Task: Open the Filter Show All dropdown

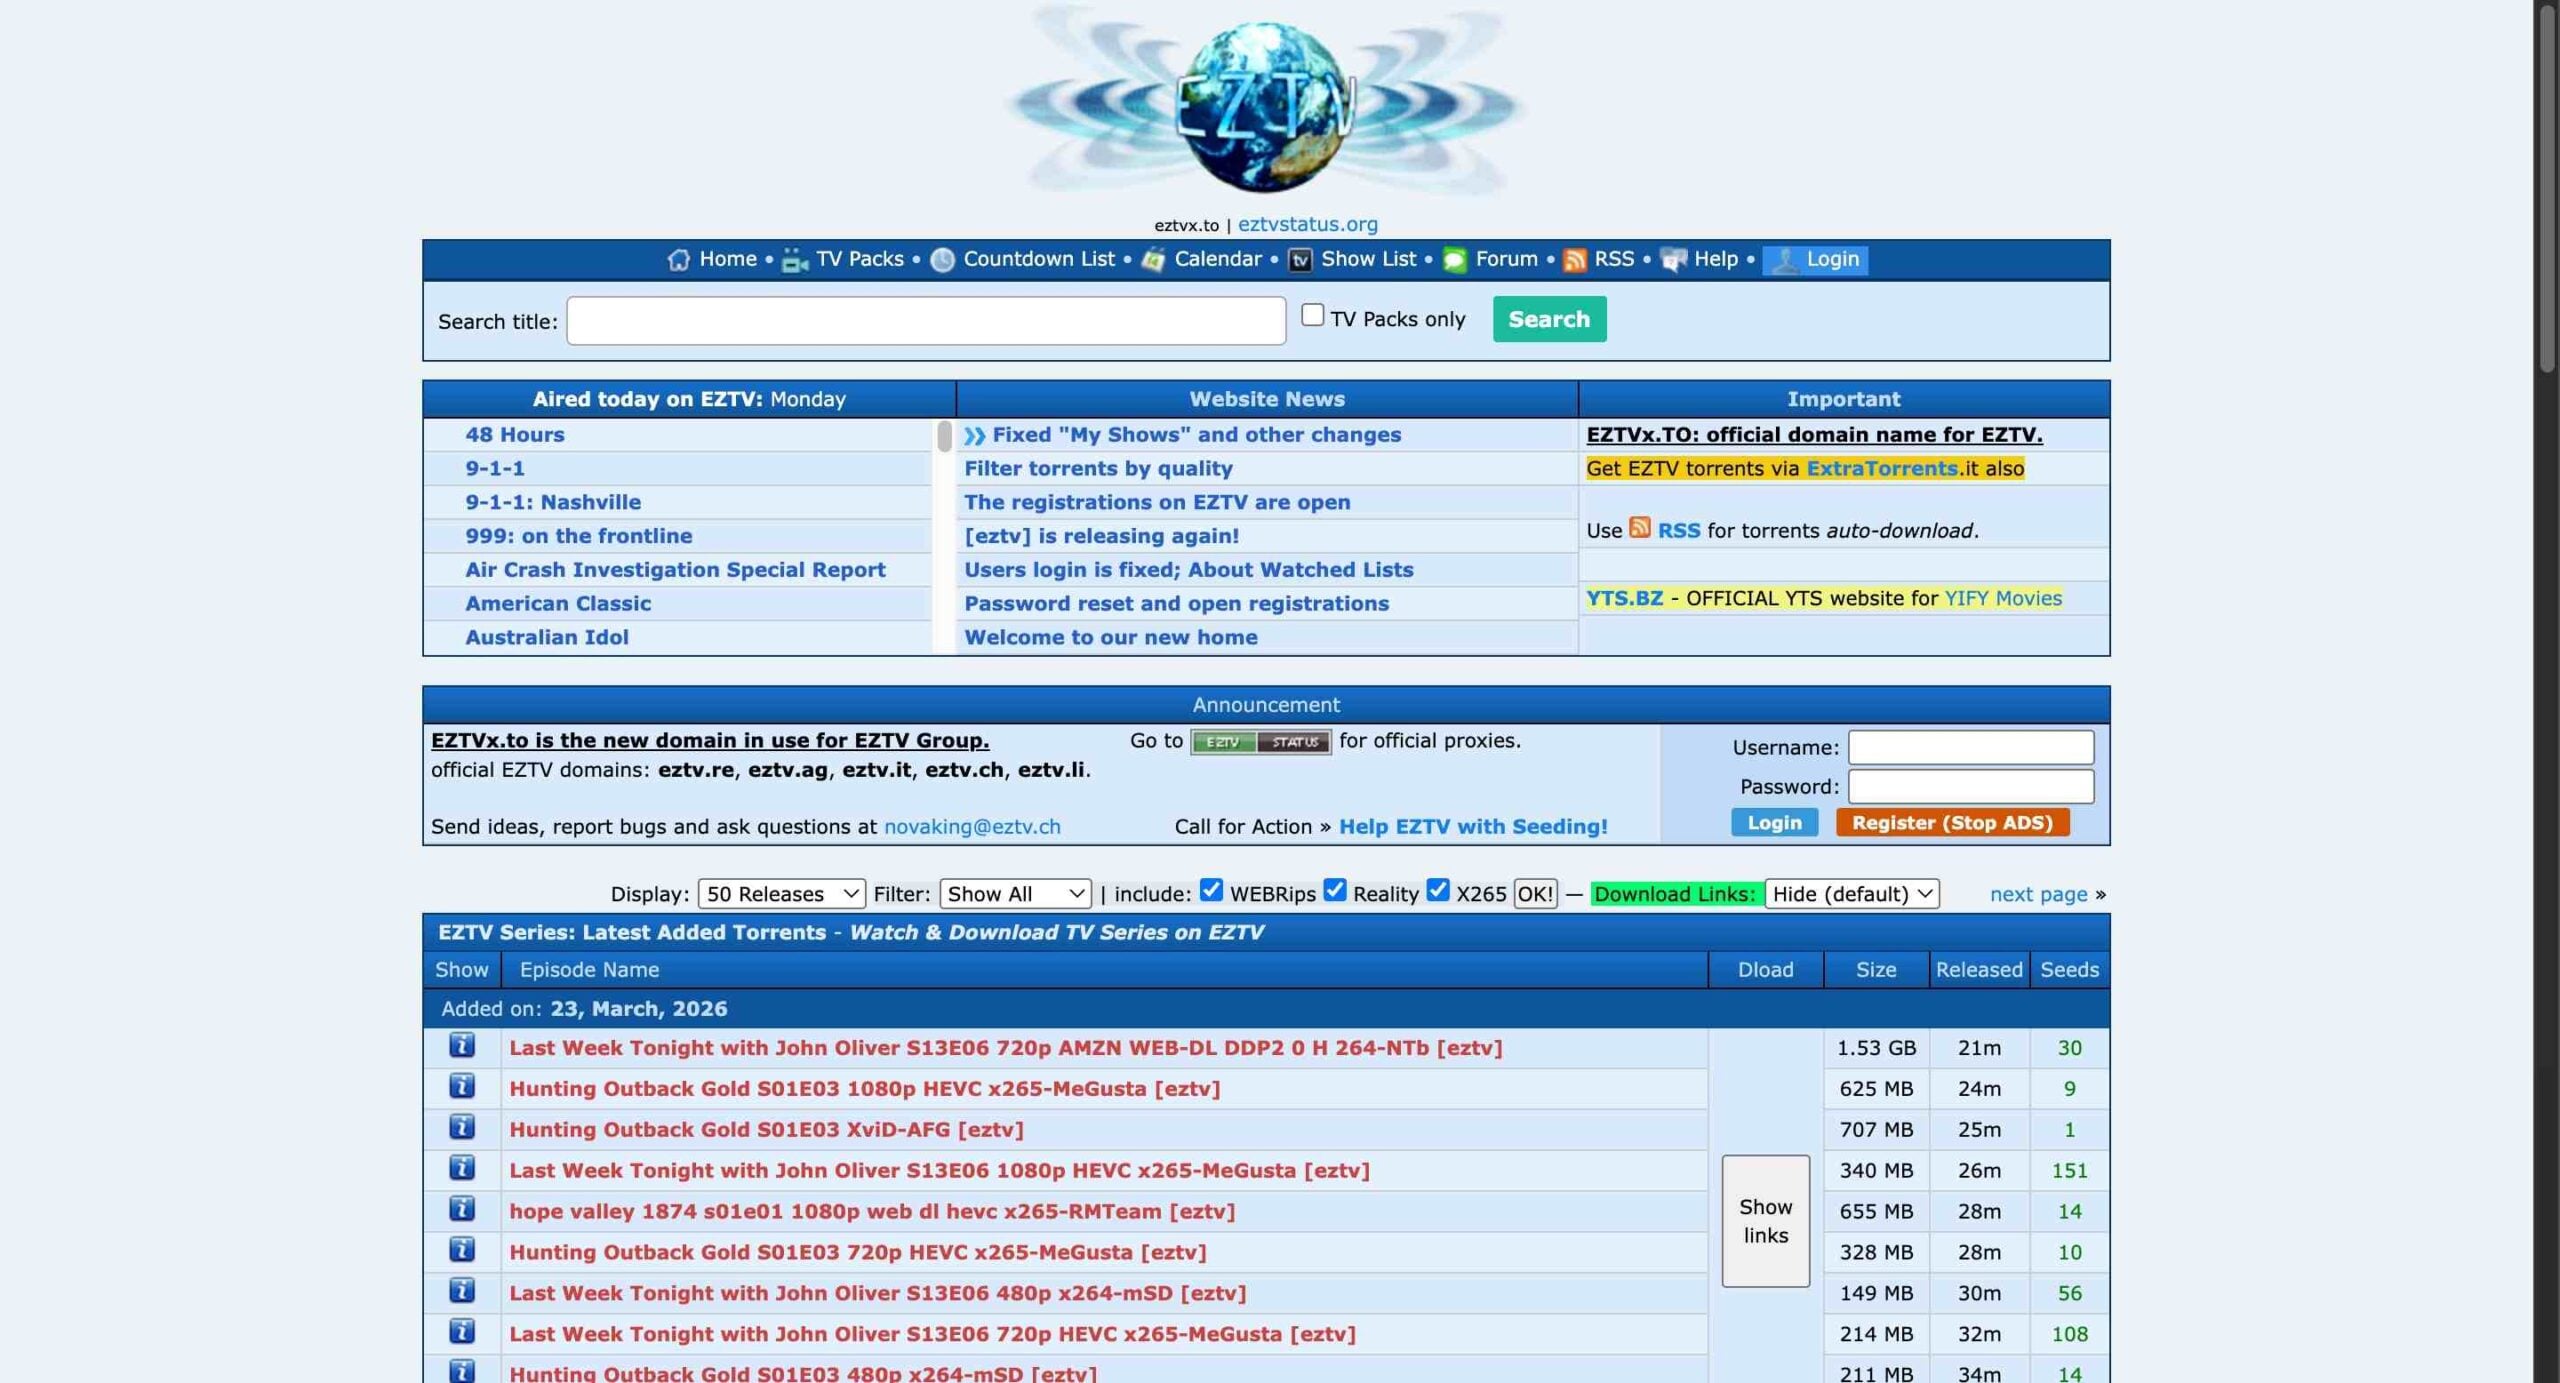Action: (x=1015, y=894)
